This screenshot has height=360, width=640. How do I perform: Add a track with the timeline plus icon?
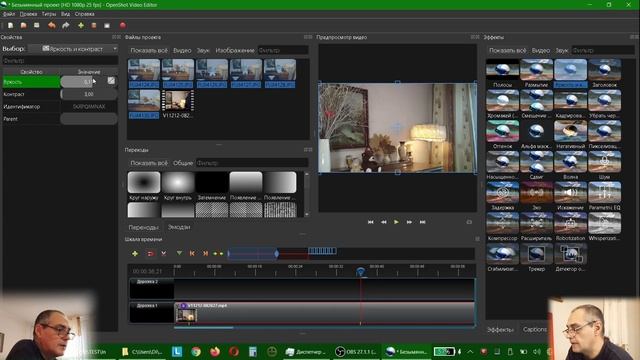tap(135, 253)
